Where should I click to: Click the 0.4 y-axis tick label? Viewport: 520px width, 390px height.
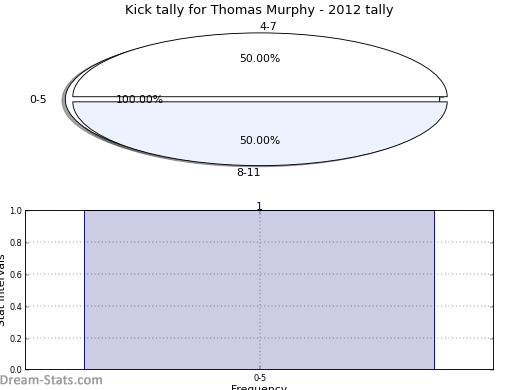[16, 306]
